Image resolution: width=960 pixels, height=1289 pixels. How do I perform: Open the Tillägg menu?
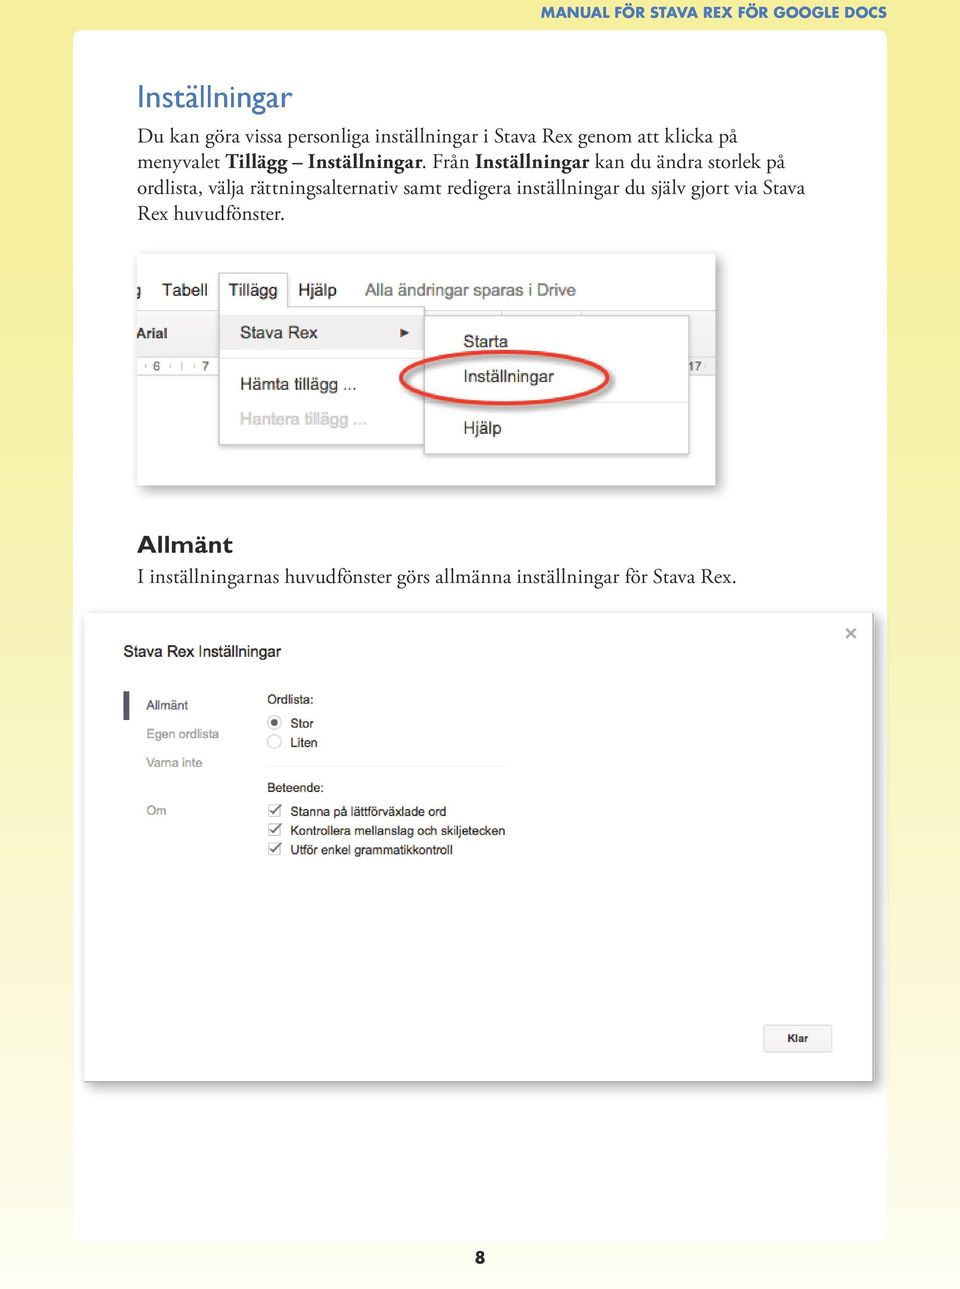point(253,290)
